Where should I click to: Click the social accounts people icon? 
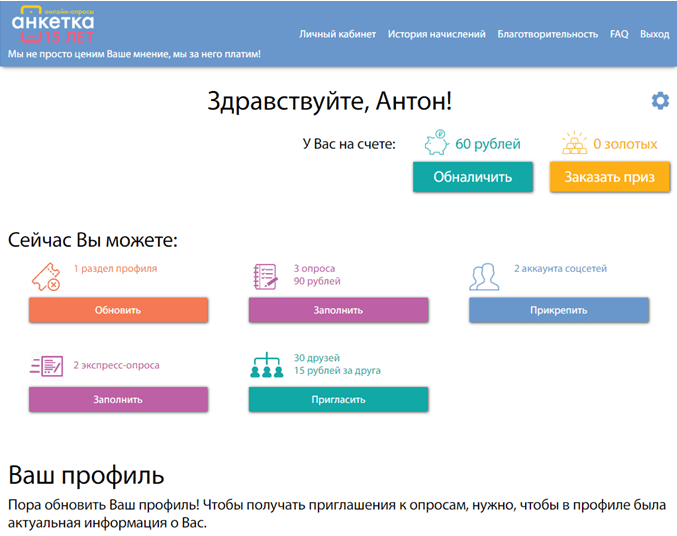tap(484, 277)
